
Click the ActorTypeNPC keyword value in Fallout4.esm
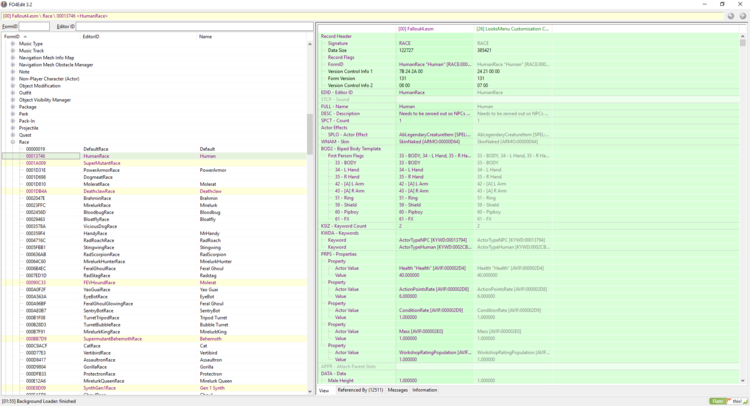pyautogui.click(x=432, y=240)
